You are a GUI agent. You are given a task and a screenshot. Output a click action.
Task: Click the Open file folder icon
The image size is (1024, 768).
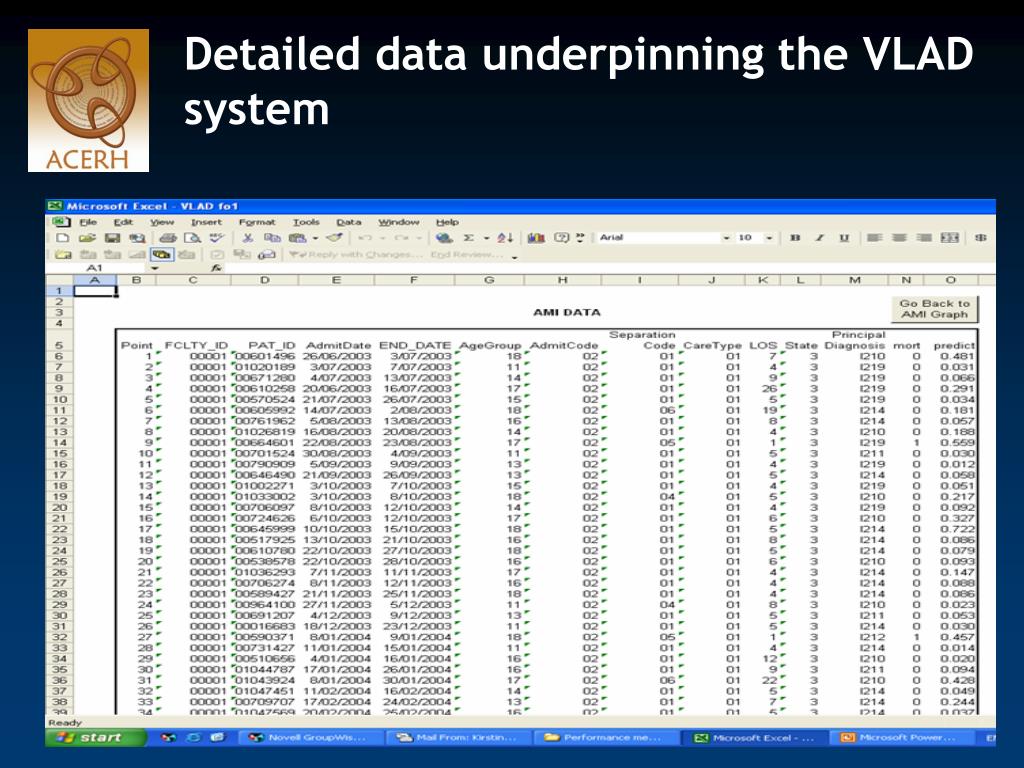[88, 238]
